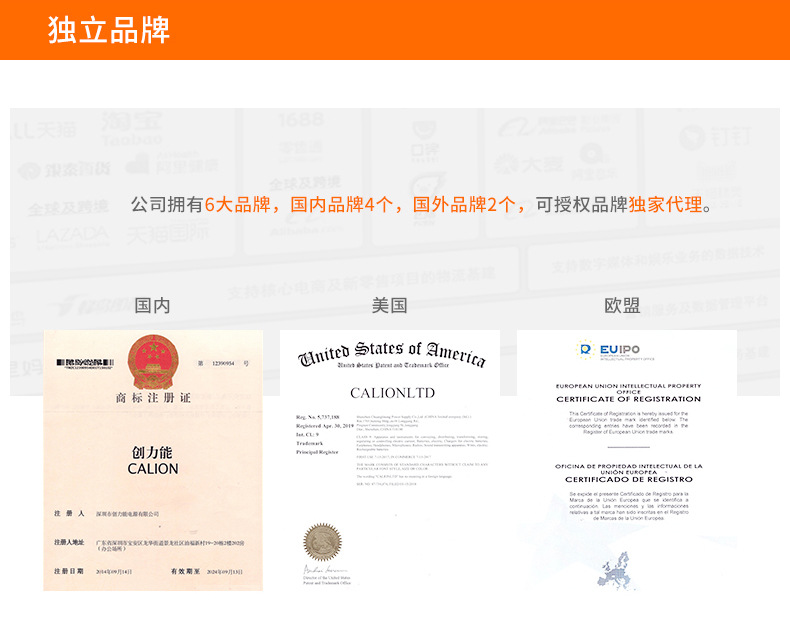Select the orange text 国内品牌4个
Image resolution: width=790 pixels, height=635 pixels.
[x=341, y=205]
